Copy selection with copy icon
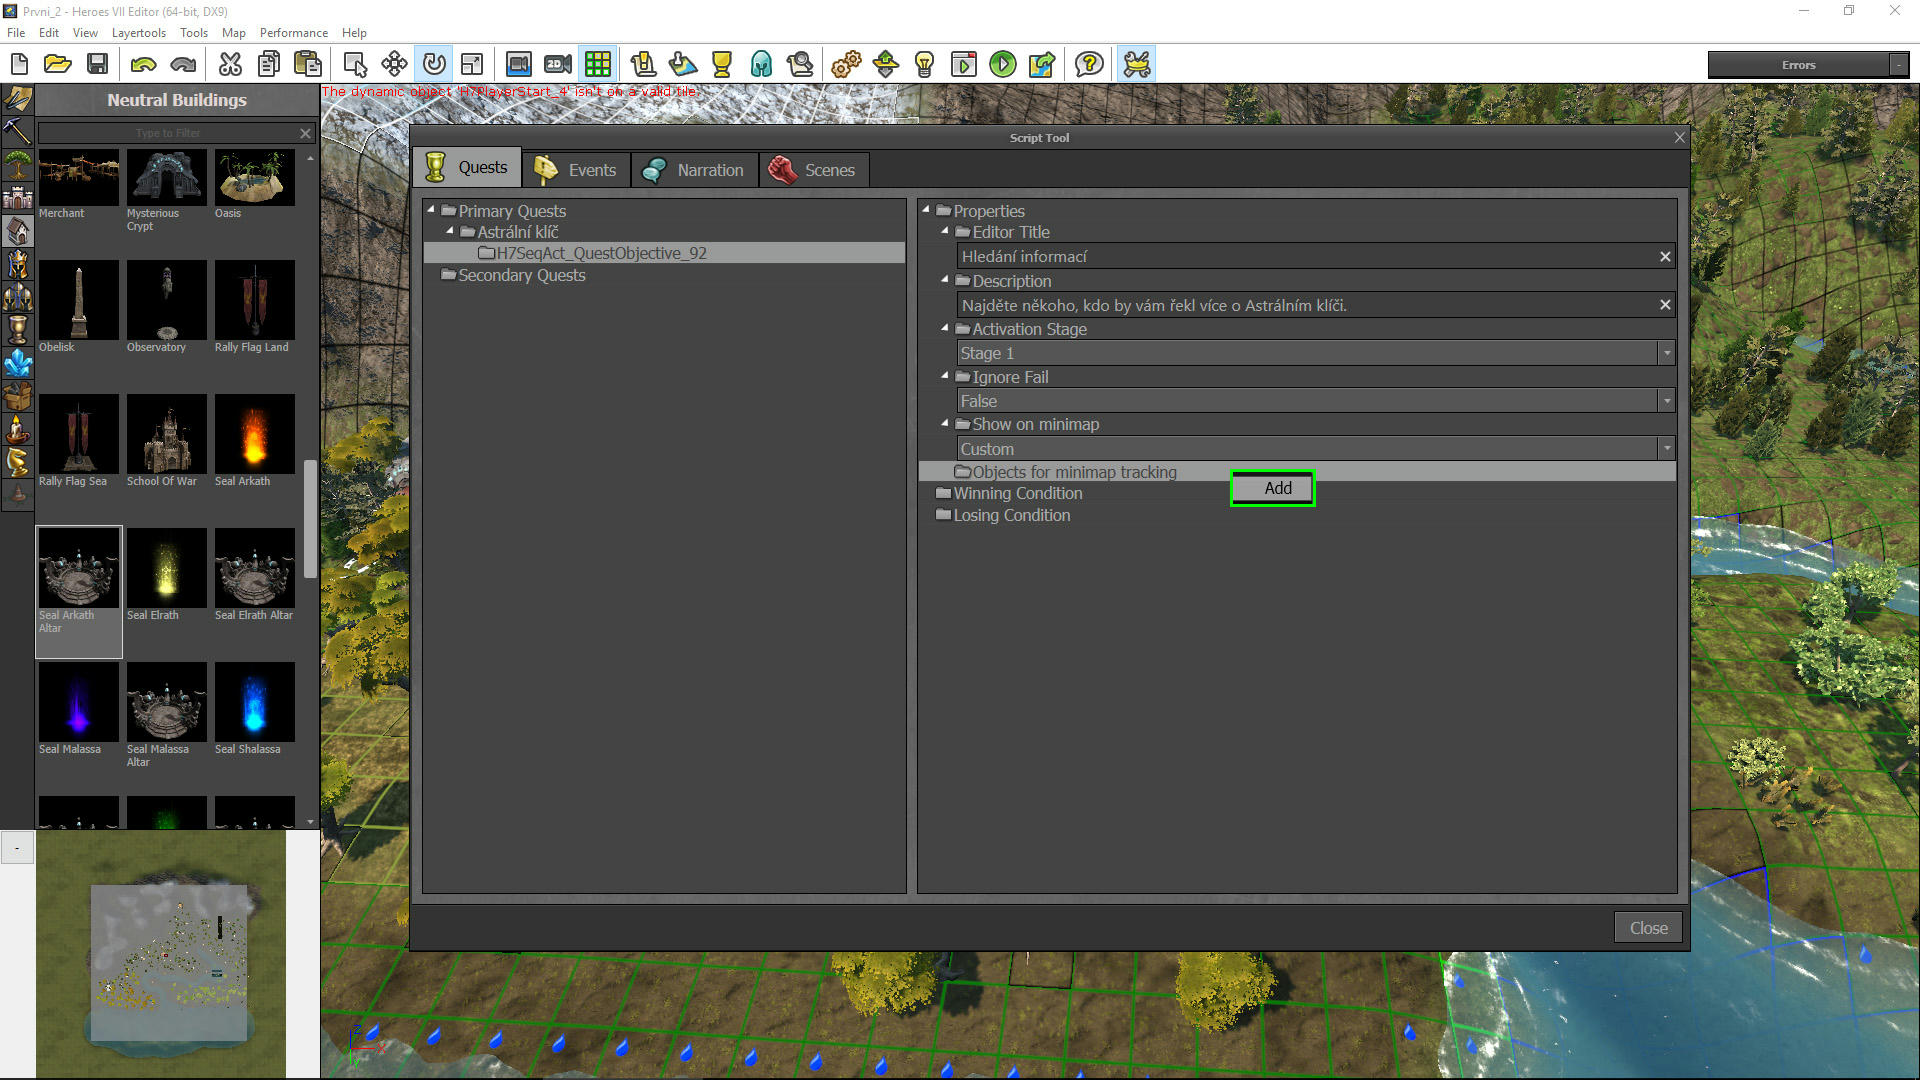Image resolution: width=1920 pixels, height=1080 pixels. 269,65
